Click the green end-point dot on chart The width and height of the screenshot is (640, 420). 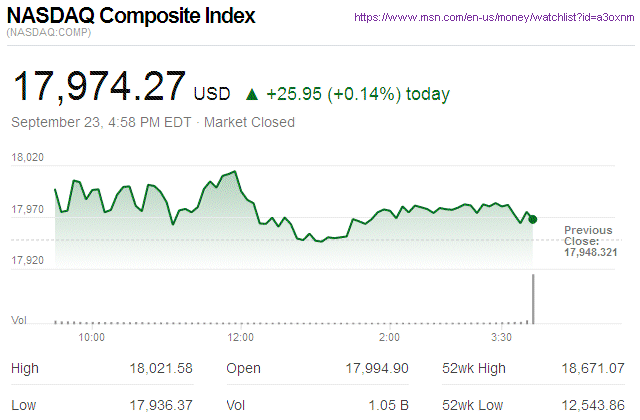533,218
